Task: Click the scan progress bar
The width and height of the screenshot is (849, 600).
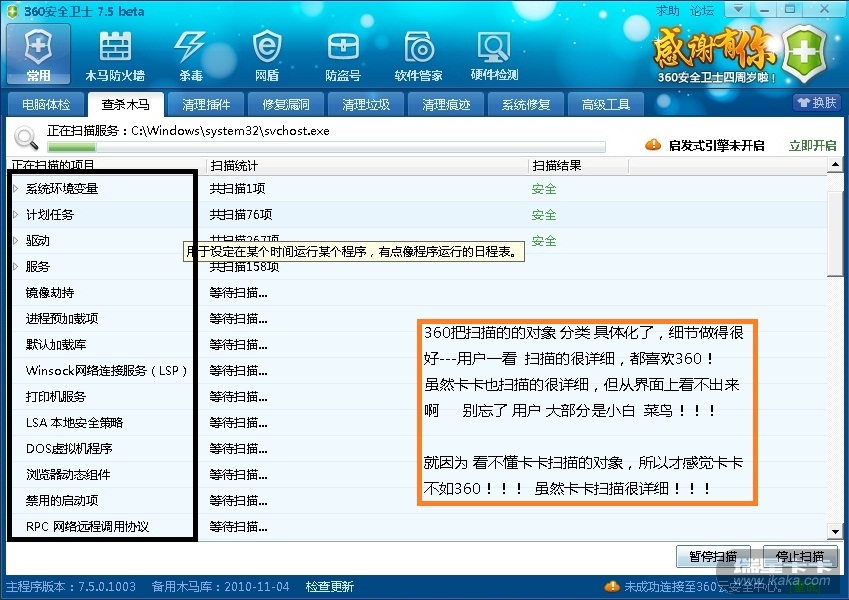Action: pos(326,147)
